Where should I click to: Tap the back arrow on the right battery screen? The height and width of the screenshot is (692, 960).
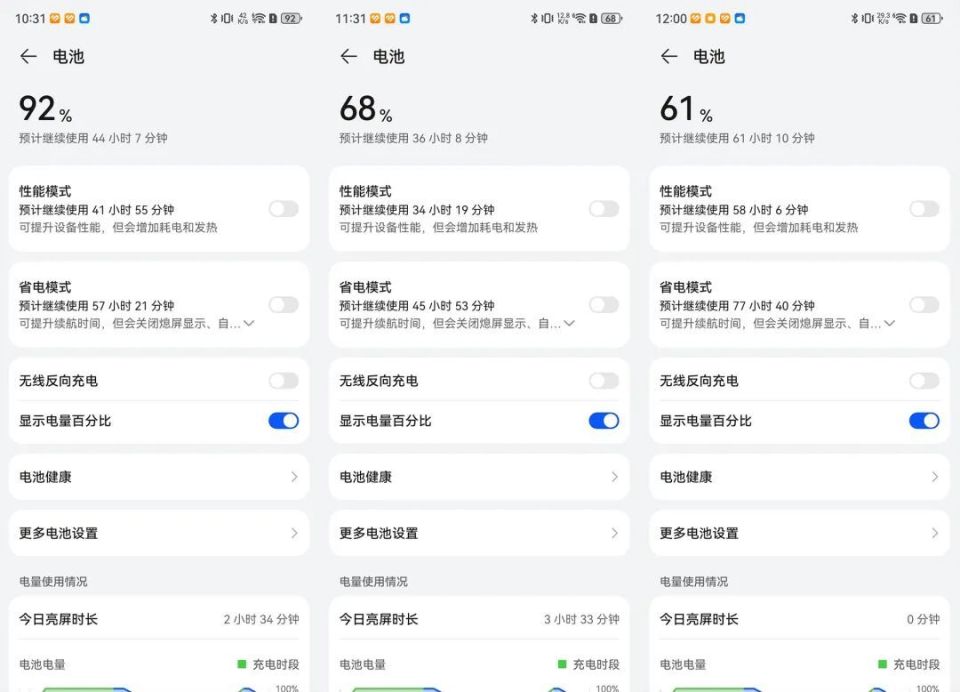coord(668,57)
